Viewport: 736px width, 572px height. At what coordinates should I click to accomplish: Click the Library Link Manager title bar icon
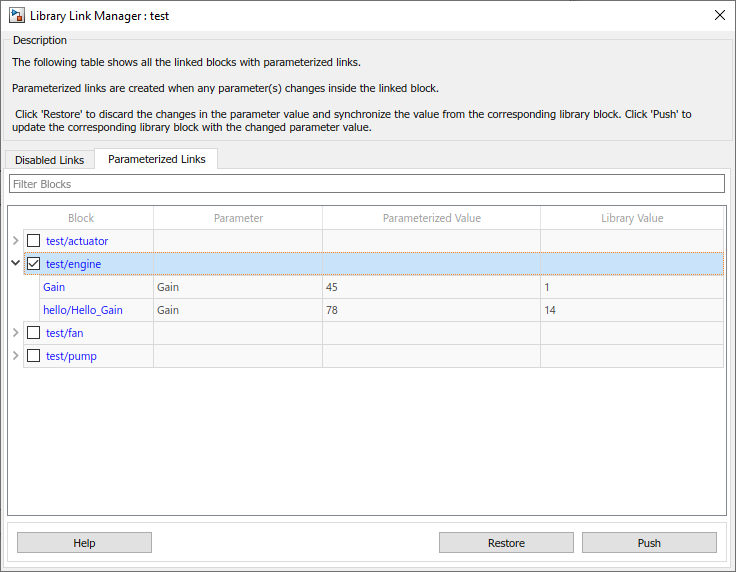pos(17,15)
